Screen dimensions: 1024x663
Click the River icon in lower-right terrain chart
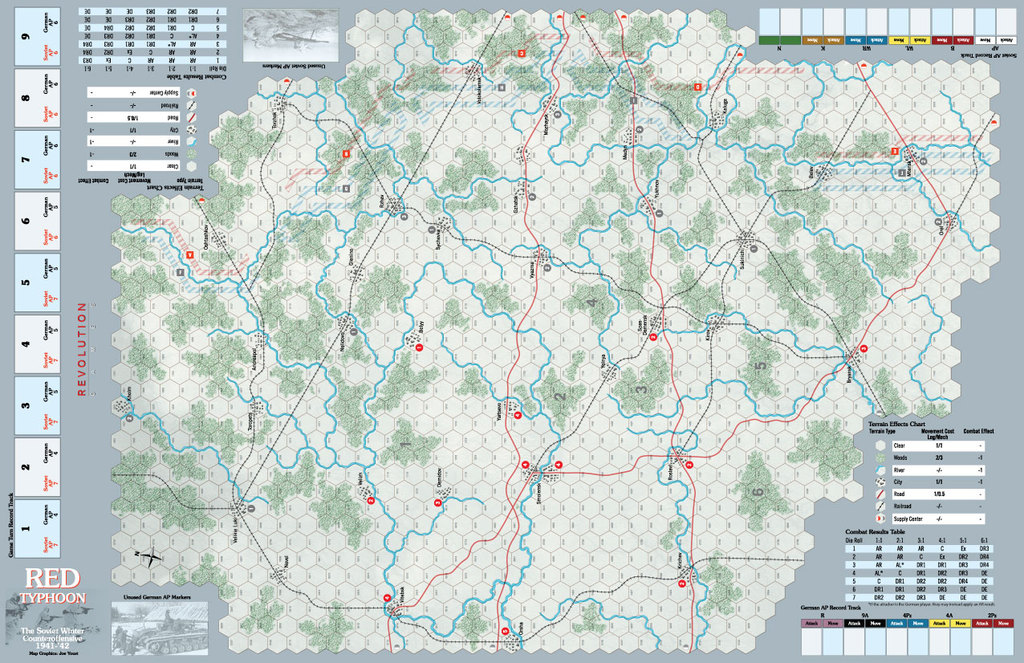(x=880, y=470)
